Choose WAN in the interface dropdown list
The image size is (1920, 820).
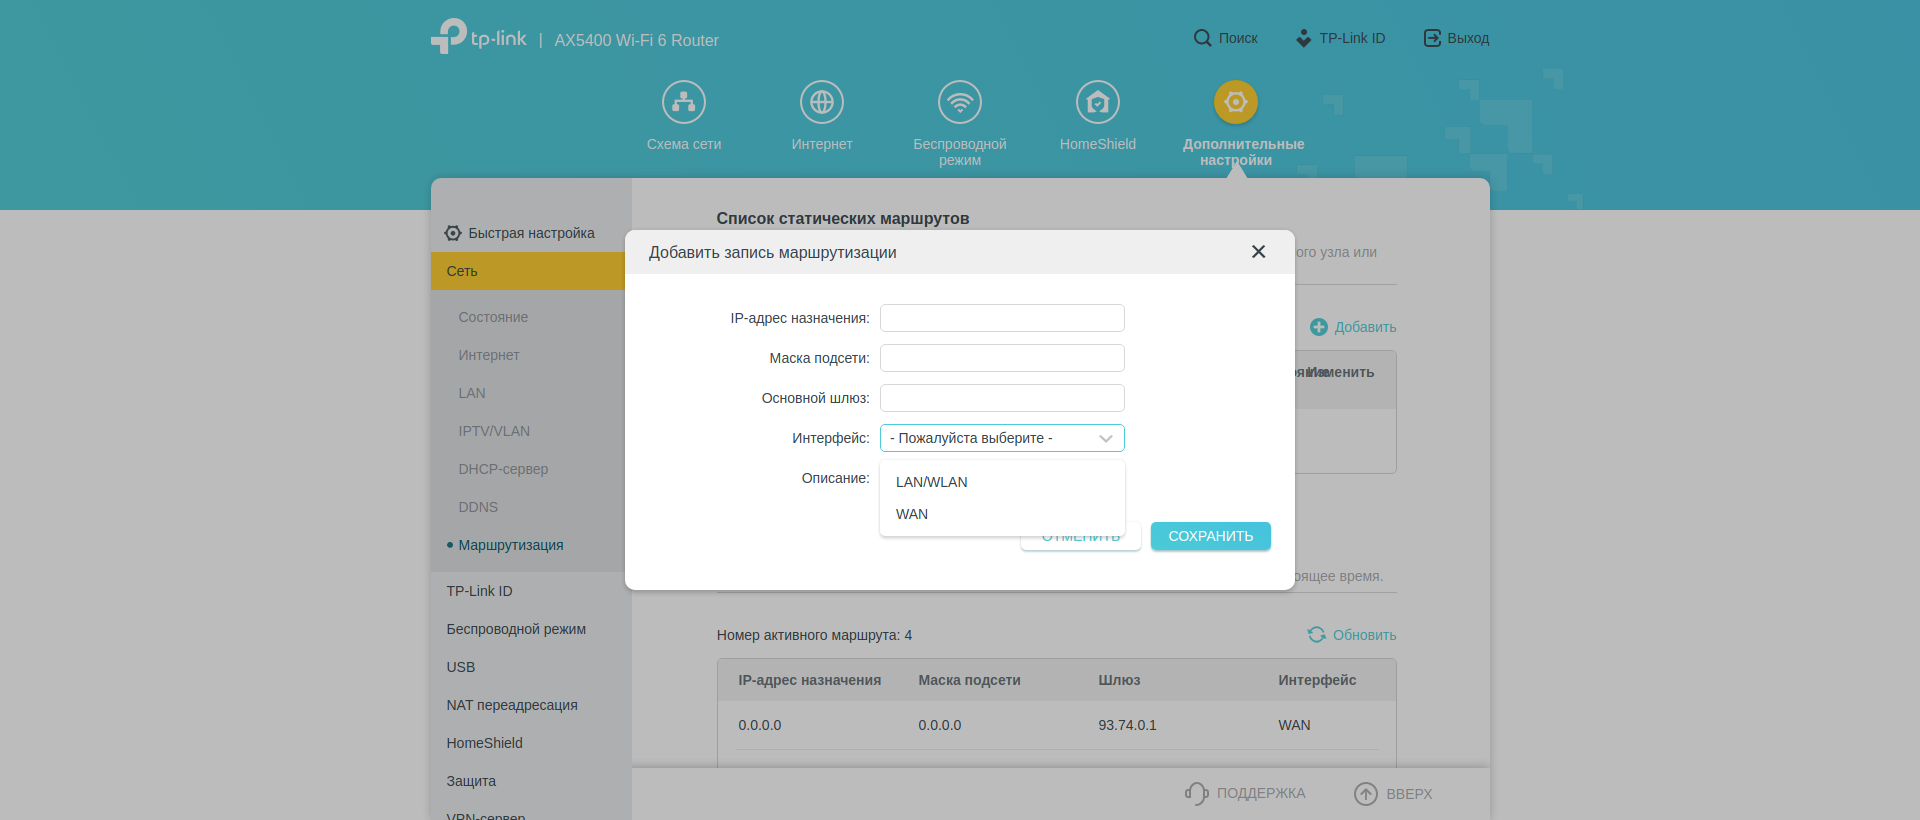(912, 514)
